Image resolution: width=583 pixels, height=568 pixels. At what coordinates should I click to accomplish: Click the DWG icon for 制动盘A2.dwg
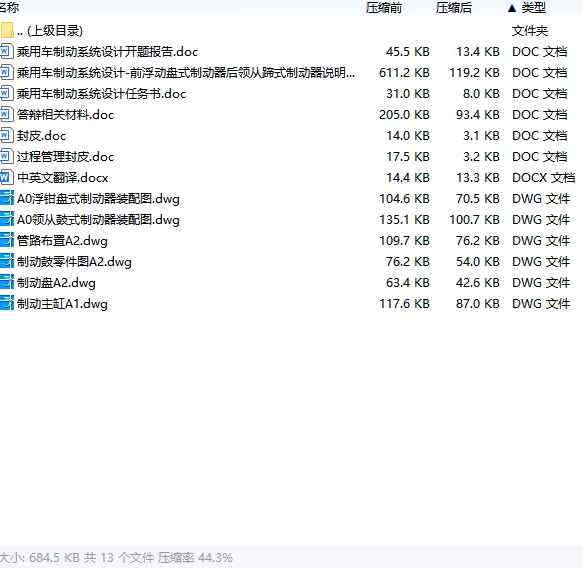tap(7, 283)
